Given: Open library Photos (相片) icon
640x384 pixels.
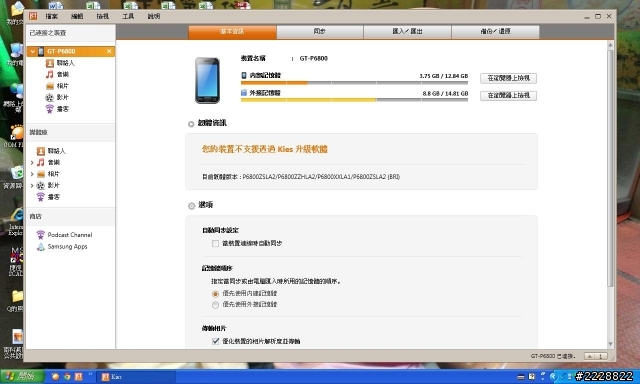Looking at the screenshot, I should [x=40, y=174].
